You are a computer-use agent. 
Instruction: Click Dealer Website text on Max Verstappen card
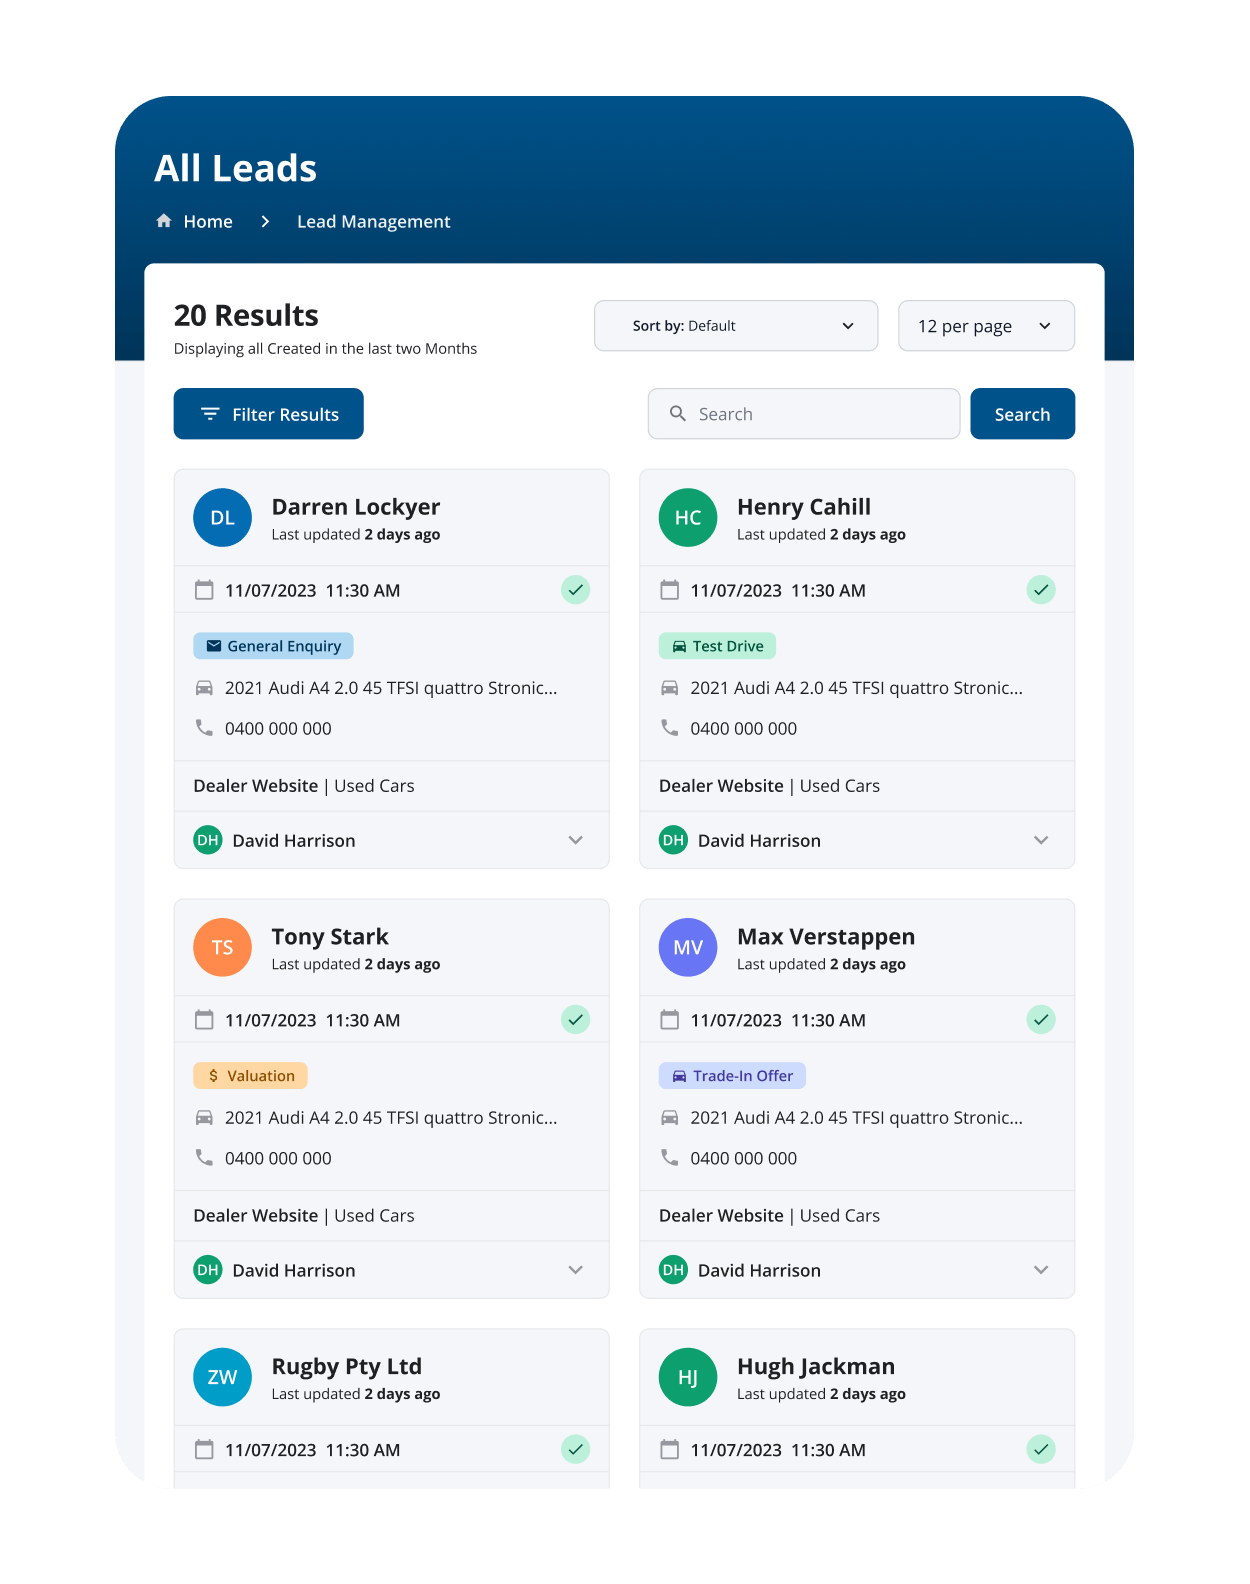(721, 1216)
